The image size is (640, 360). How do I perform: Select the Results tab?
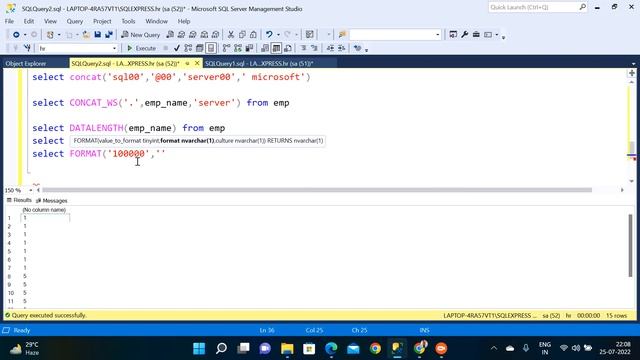(x=19, y=200)
